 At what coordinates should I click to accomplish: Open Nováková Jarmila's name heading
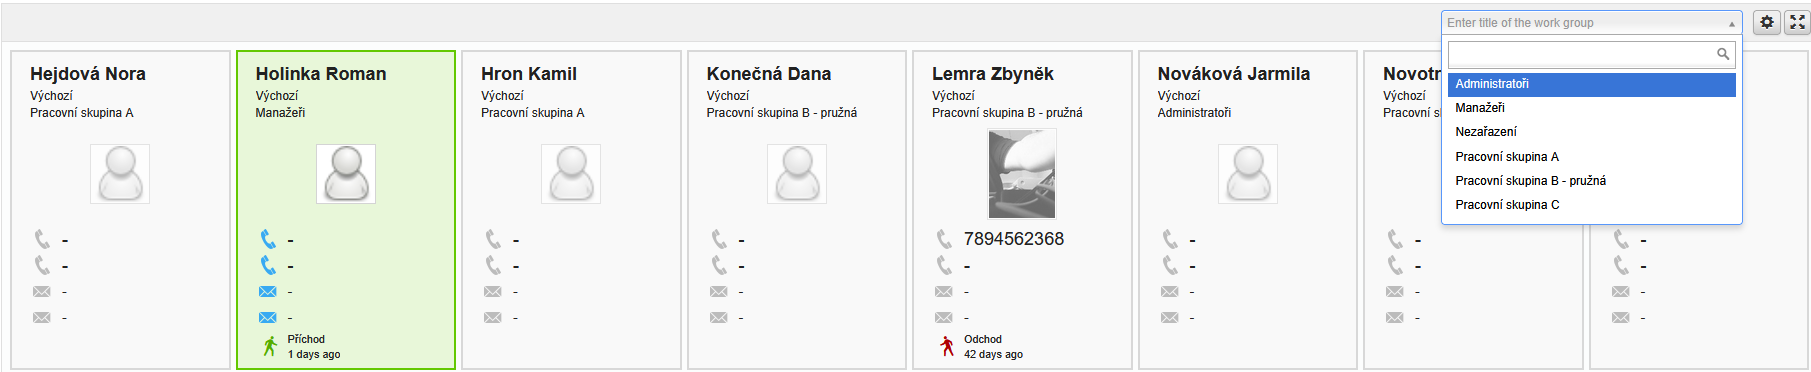1234,74
